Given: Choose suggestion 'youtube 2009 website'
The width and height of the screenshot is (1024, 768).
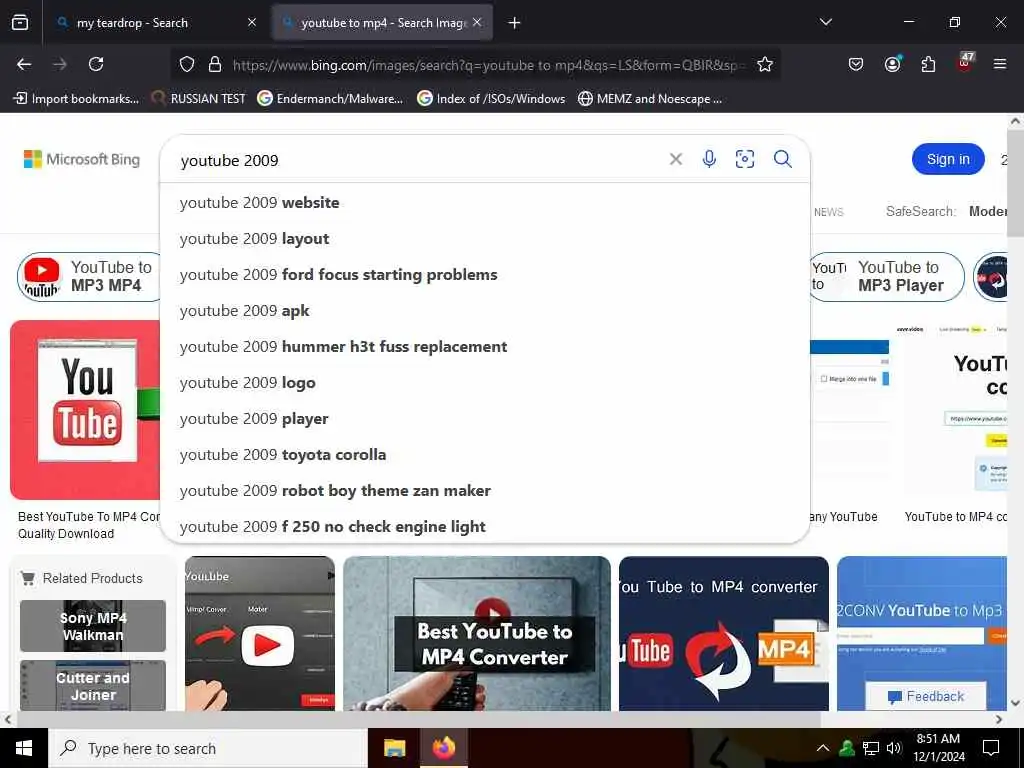Looking at the screenshot, I should coord(485,203).
